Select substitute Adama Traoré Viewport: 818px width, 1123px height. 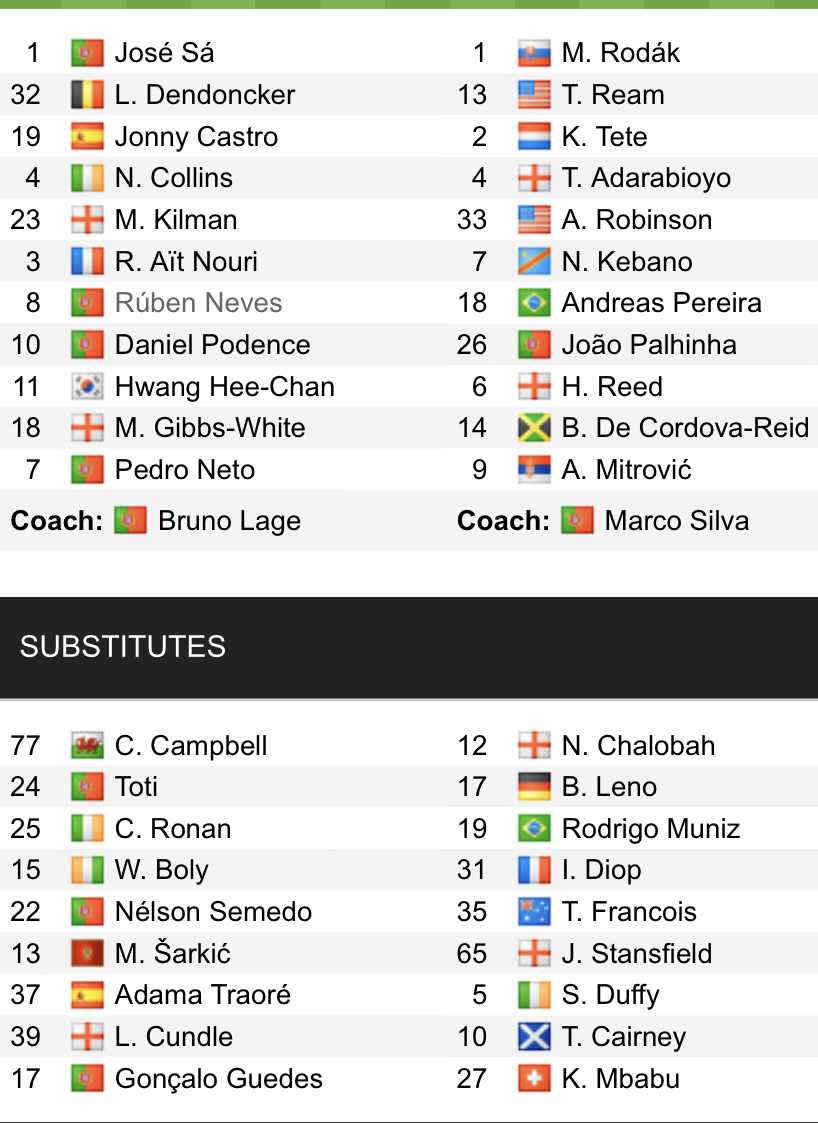click(203, 995)
